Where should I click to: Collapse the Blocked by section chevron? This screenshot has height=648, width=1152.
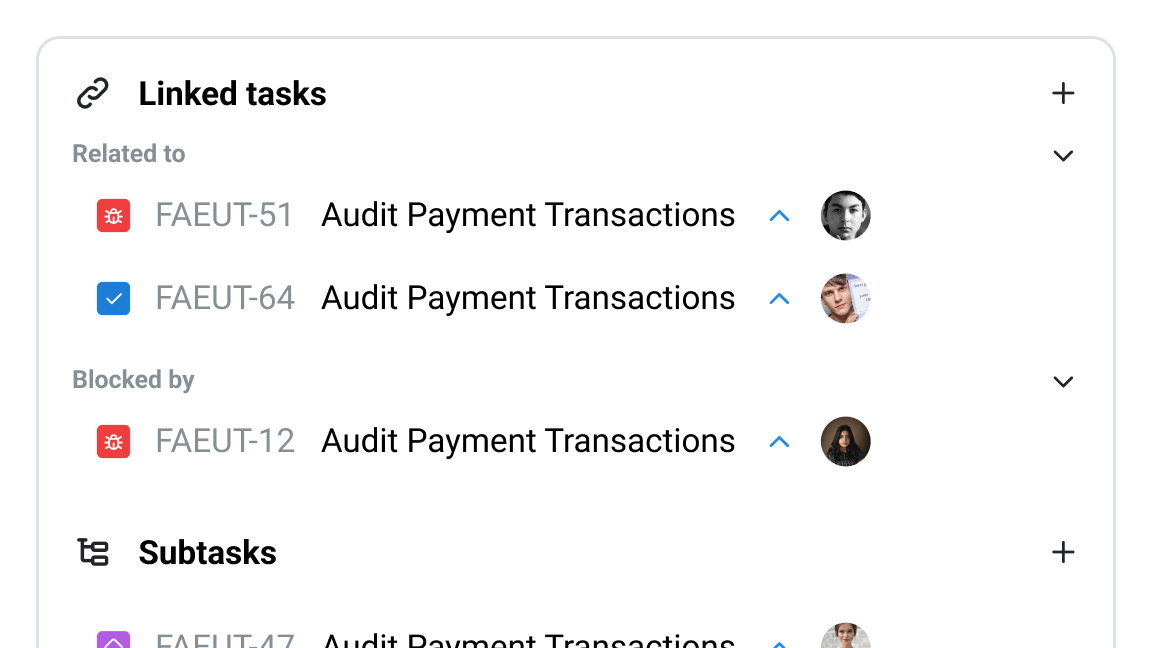[1063, 381]
